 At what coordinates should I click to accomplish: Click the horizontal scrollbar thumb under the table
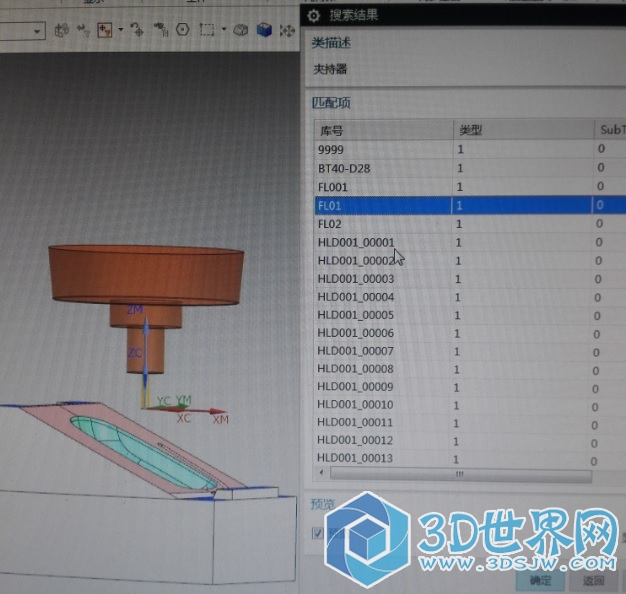[x=460, y=474]
